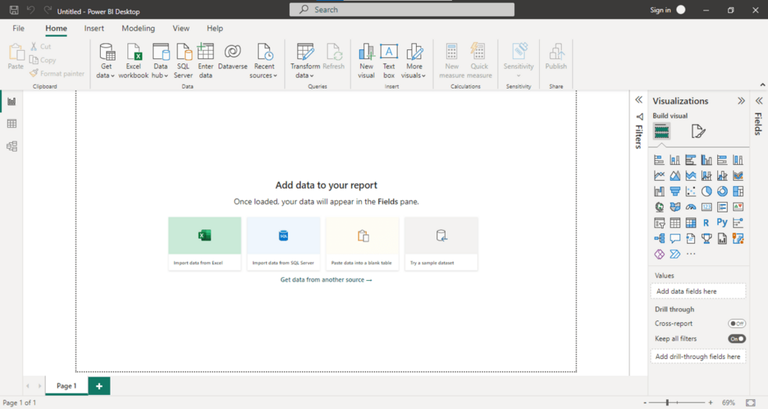Expand the Filters pane
The height and width of the screenshot is (409, 768).
coord(639,100)
